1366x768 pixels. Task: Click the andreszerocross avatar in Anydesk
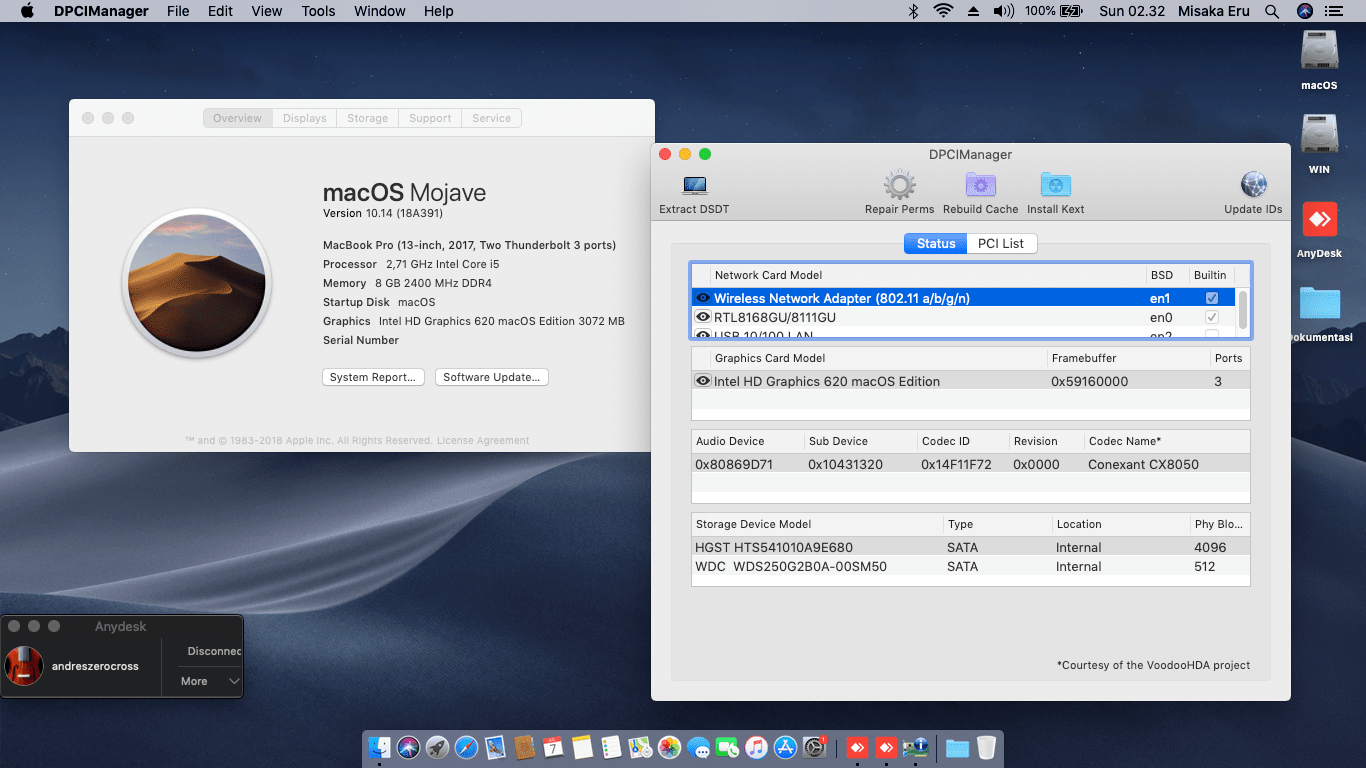point(24,666)
